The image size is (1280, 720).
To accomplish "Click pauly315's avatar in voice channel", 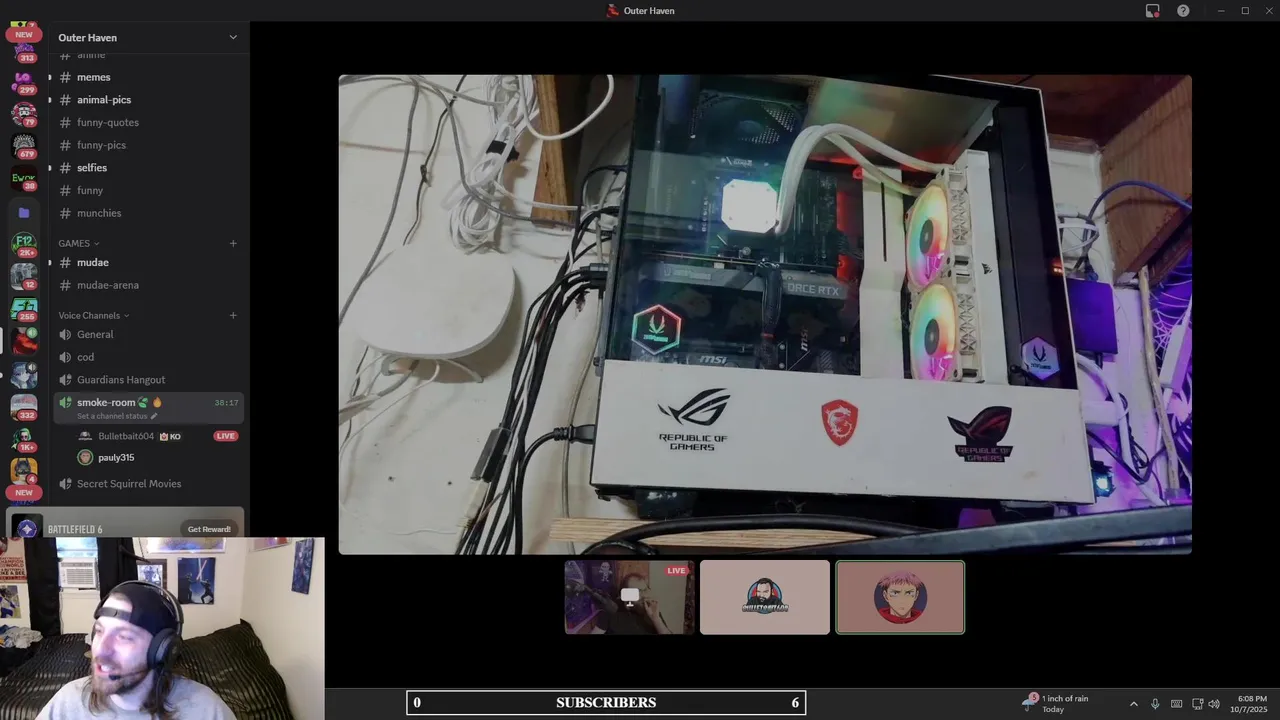I will (x=85, y=457).
